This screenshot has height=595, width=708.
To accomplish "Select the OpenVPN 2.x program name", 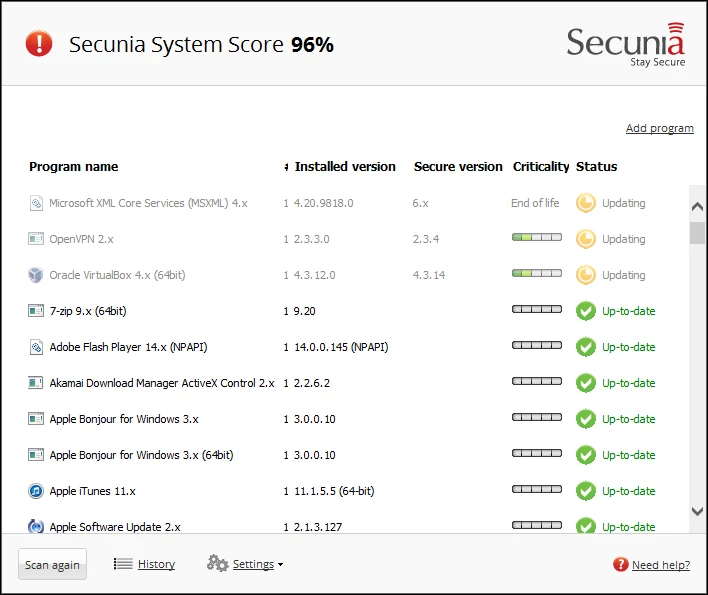I will coord(81,239).
